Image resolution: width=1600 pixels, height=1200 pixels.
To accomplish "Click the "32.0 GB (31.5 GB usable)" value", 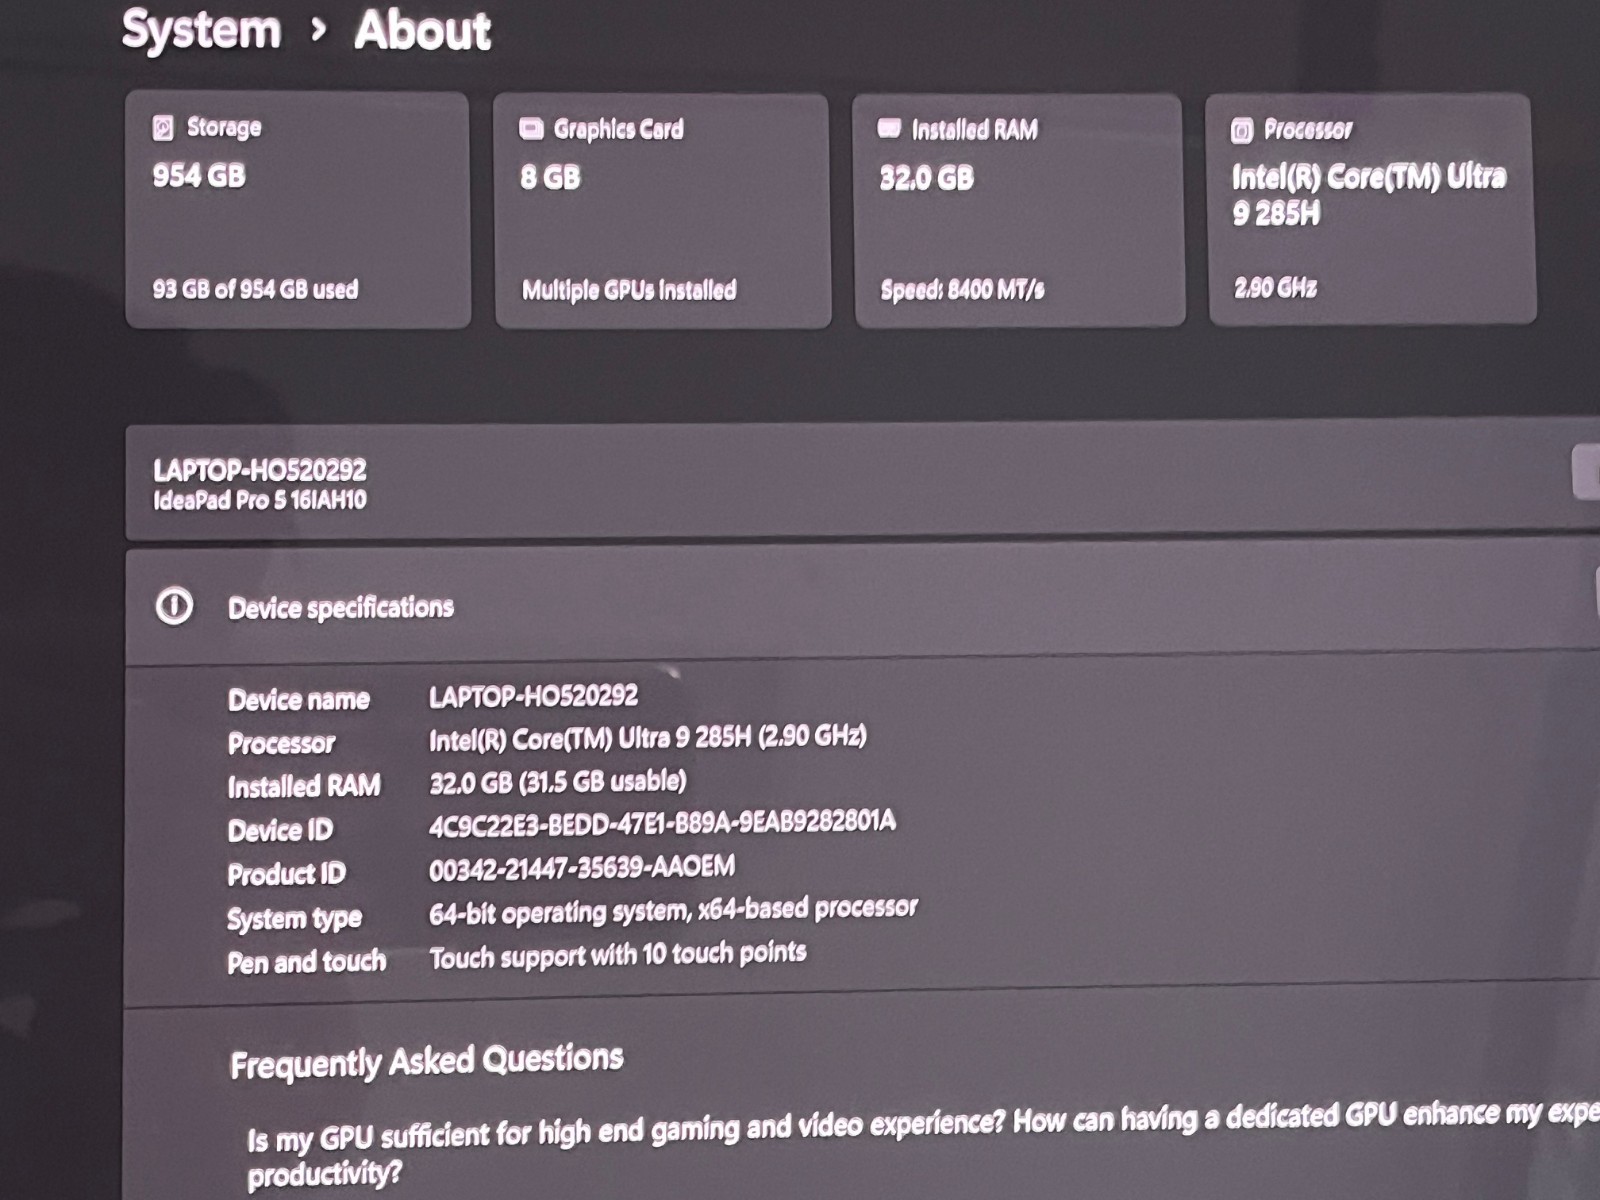I will click(x=558, y=781).
